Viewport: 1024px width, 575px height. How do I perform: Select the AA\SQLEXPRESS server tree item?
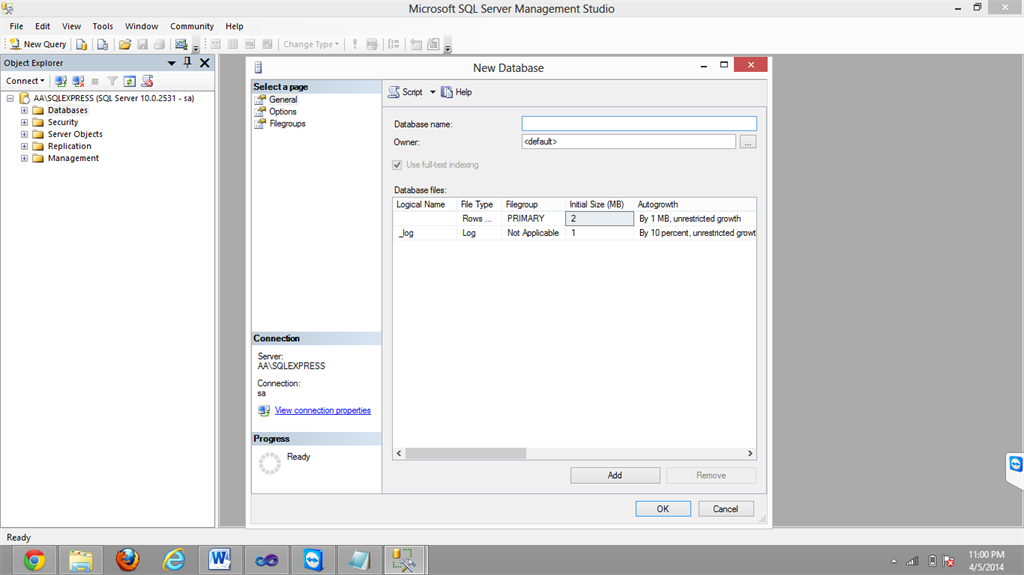pos(114,99)
